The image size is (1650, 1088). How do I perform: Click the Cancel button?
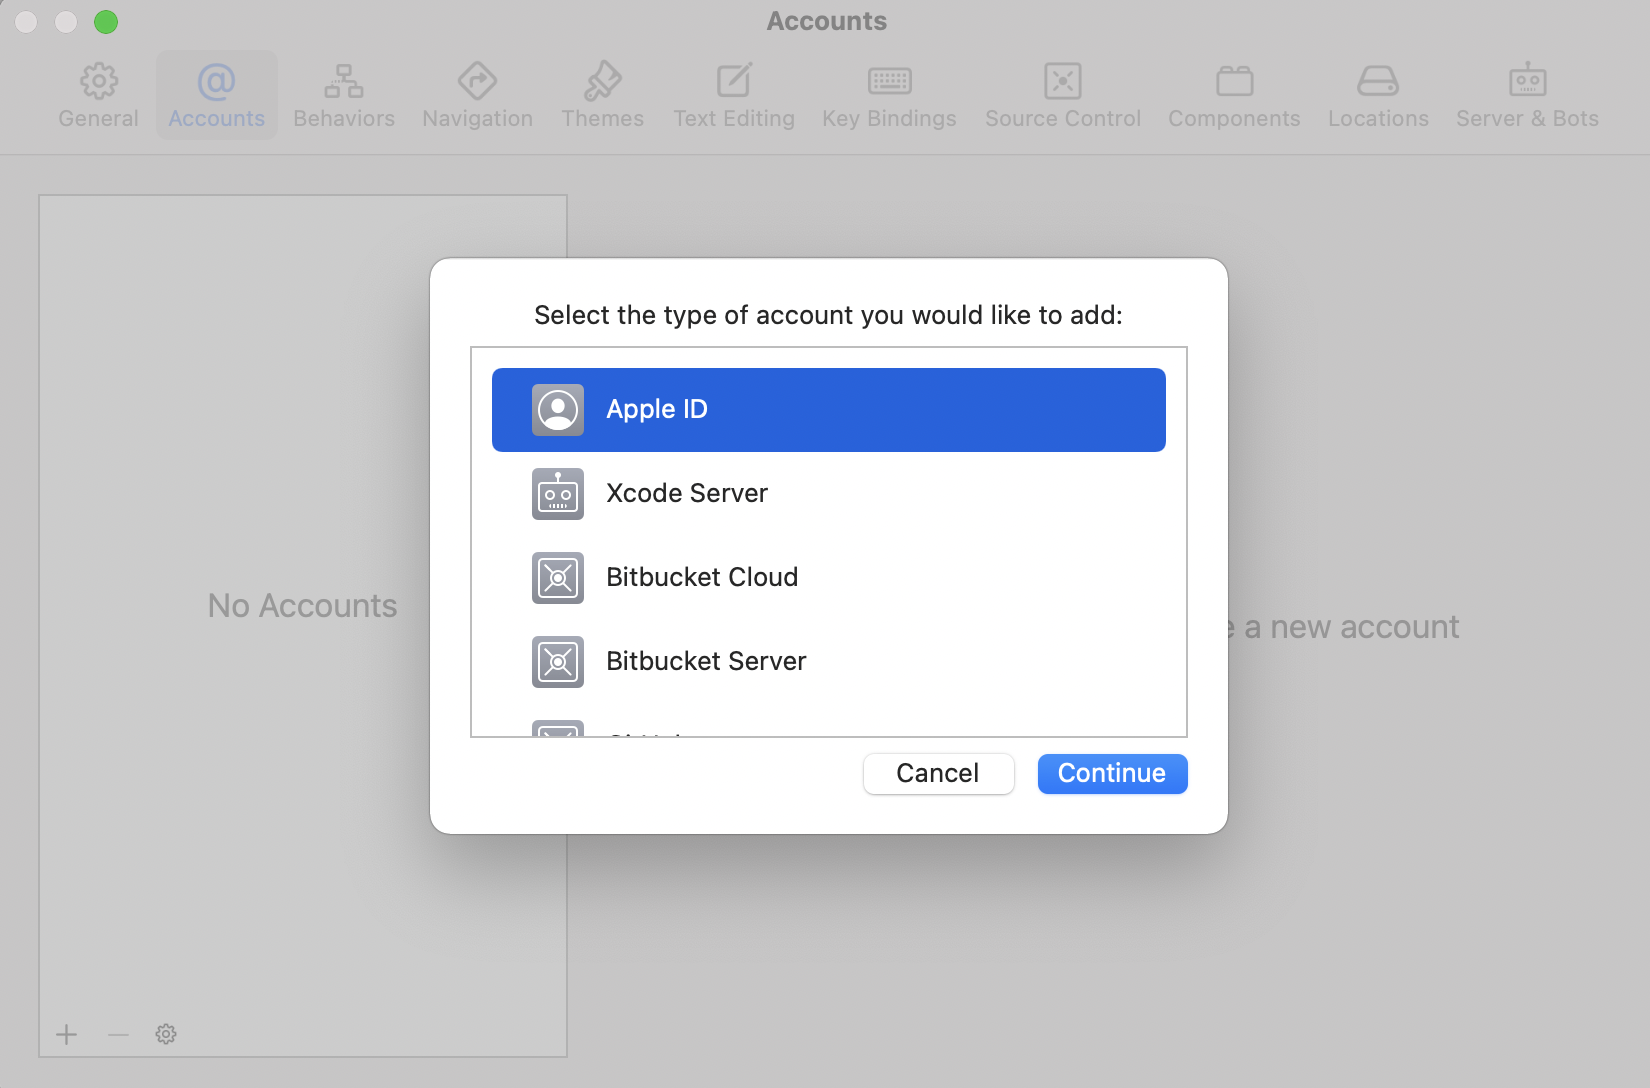pyautogui.click(x=938, y=774)
